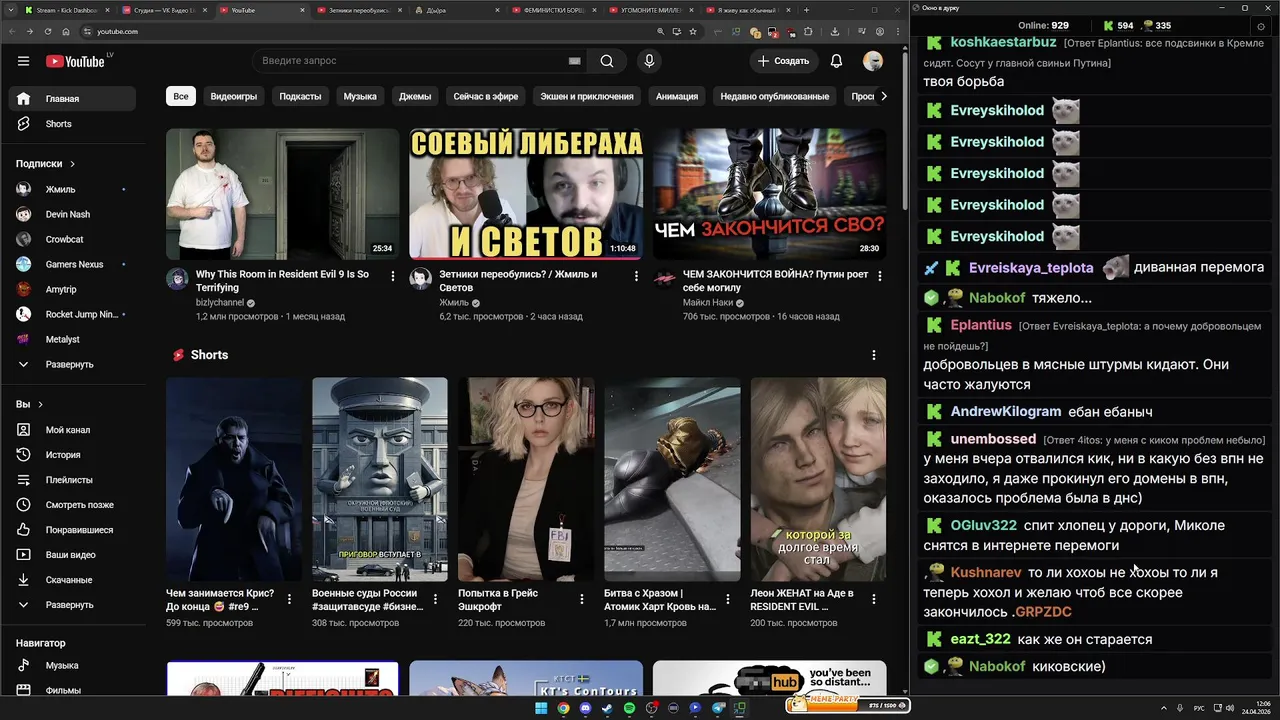This screenshot has height=720, width=1280.
Task: Start voice search with microphone icon
Action: [649, 61]
